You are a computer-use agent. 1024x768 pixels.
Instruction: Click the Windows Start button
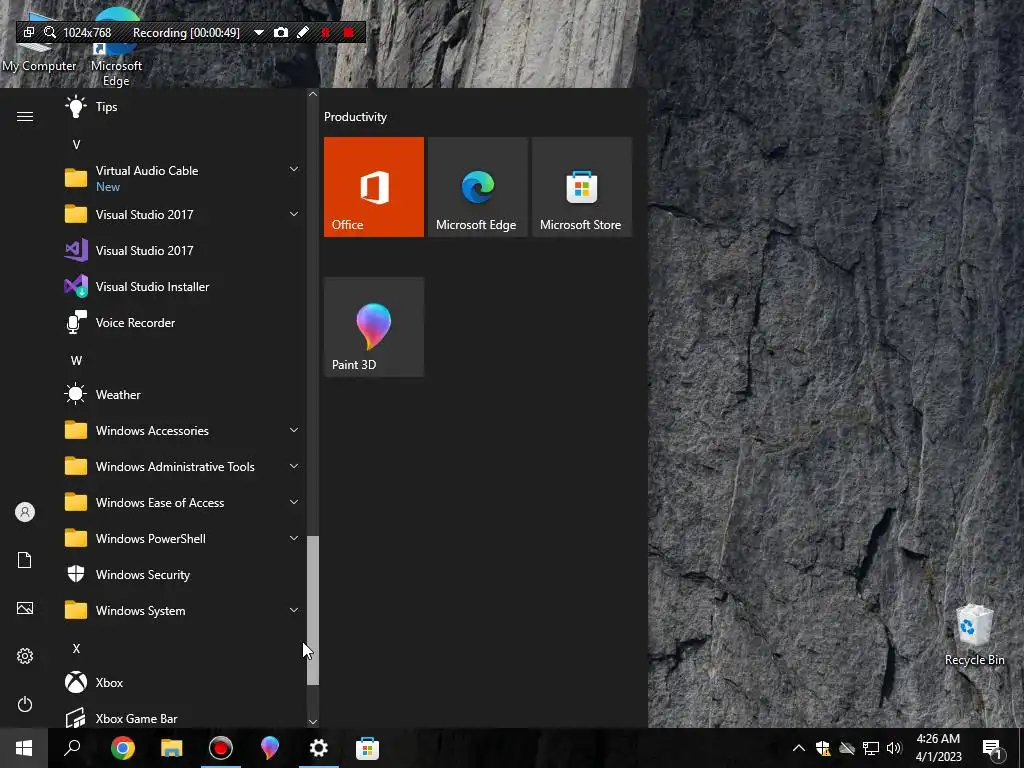pyautogui.click(x=24, y=748)
